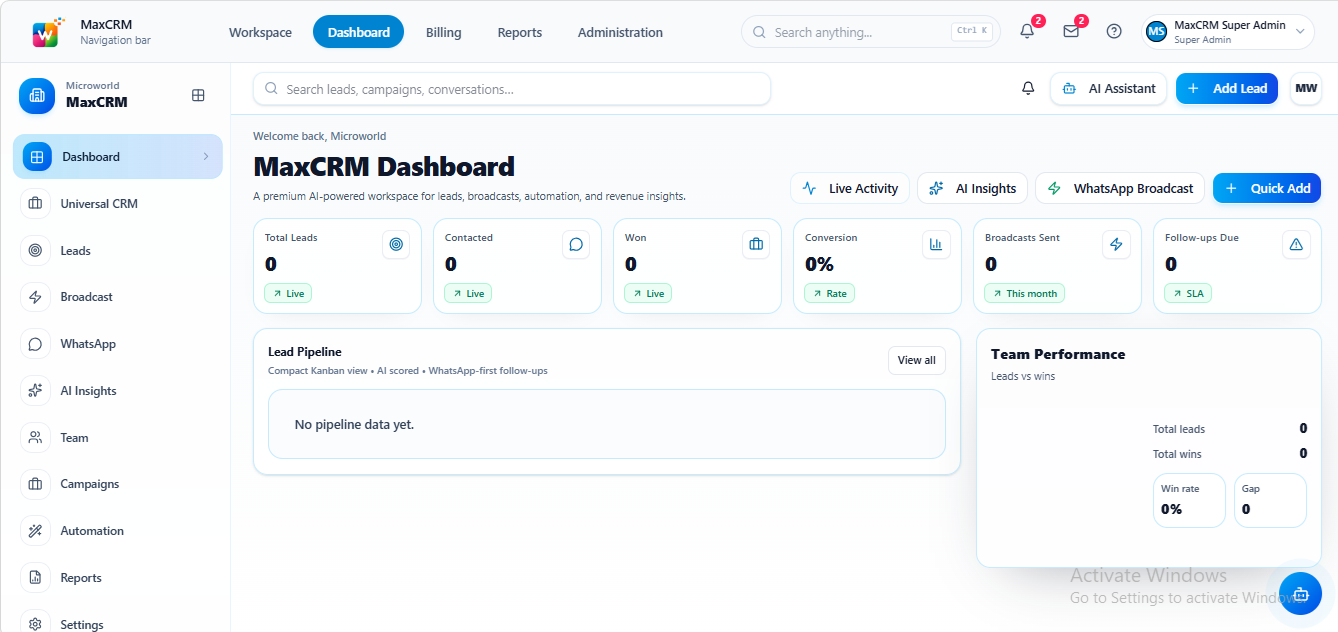Open WhatsApp Broadcast
1338x632 pixels.
1120,188
